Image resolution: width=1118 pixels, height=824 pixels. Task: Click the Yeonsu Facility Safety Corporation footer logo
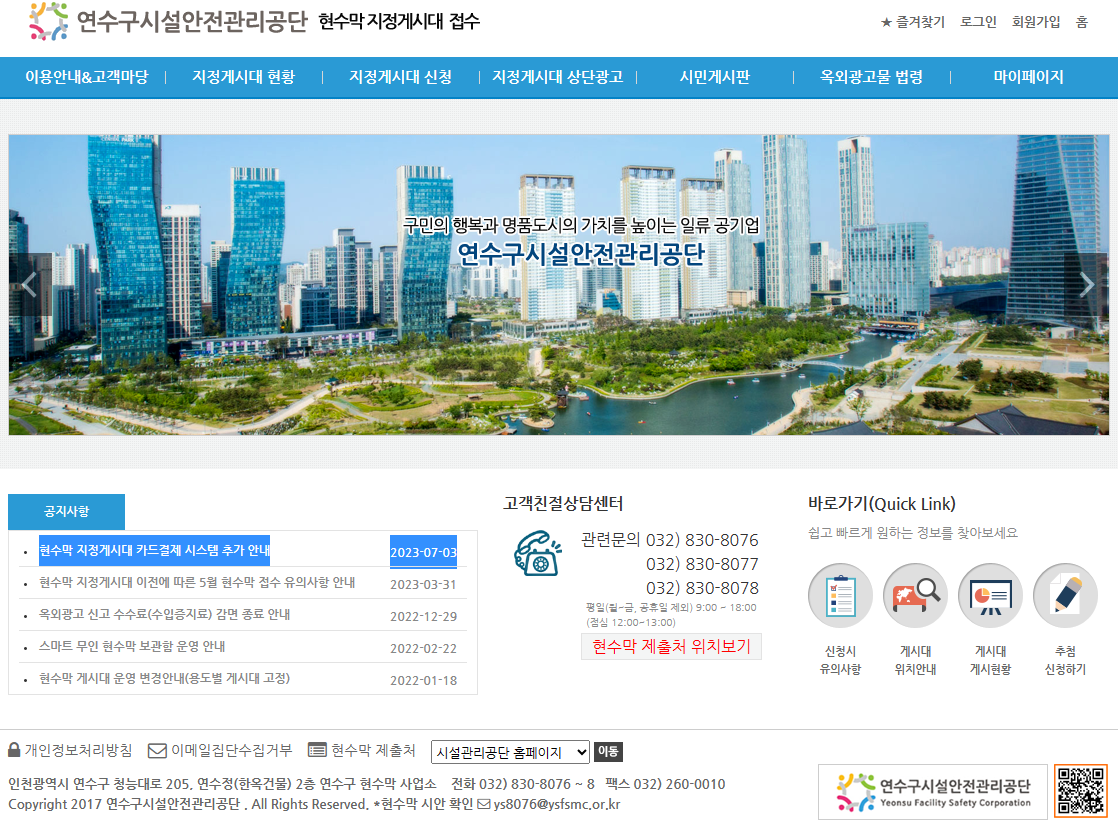(x=933, y=792)
